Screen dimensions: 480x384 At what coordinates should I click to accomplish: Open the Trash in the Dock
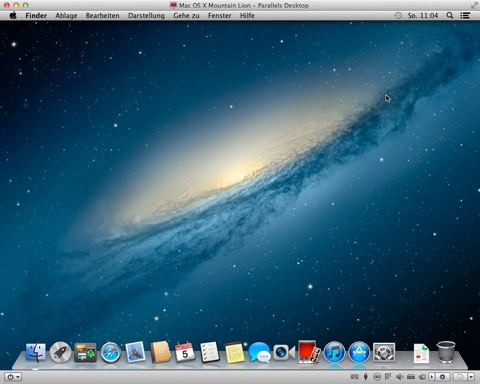pos(446,352)
